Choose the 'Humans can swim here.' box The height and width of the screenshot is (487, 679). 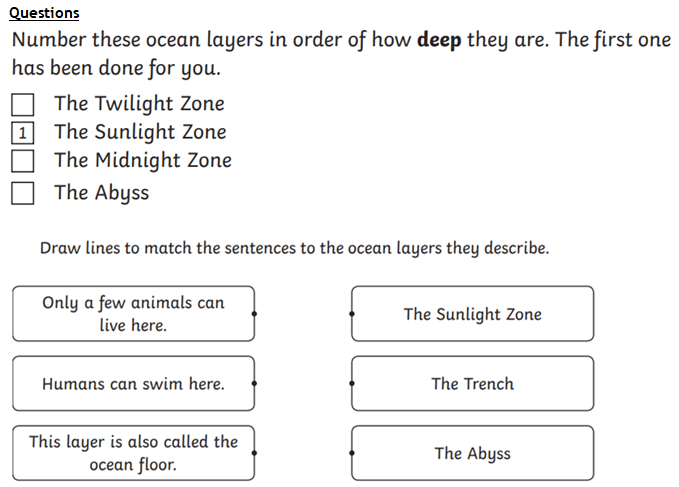point(133,383)
